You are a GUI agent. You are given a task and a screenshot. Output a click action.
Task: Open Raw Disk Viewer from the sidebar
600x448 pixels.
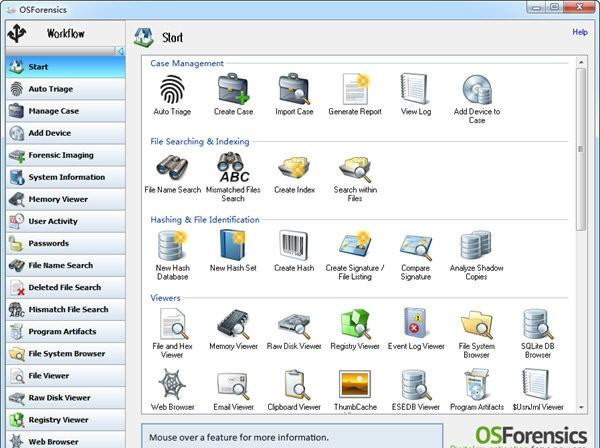pos(65,398)
